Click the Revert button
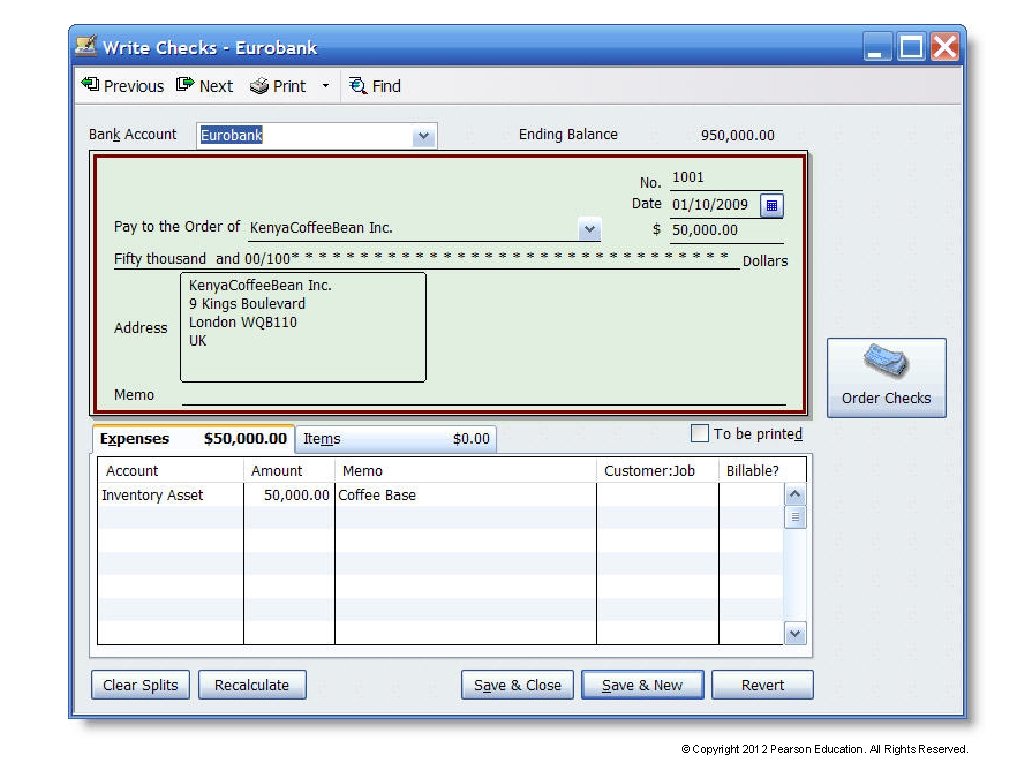1024x768 pixels. [762, 685]
